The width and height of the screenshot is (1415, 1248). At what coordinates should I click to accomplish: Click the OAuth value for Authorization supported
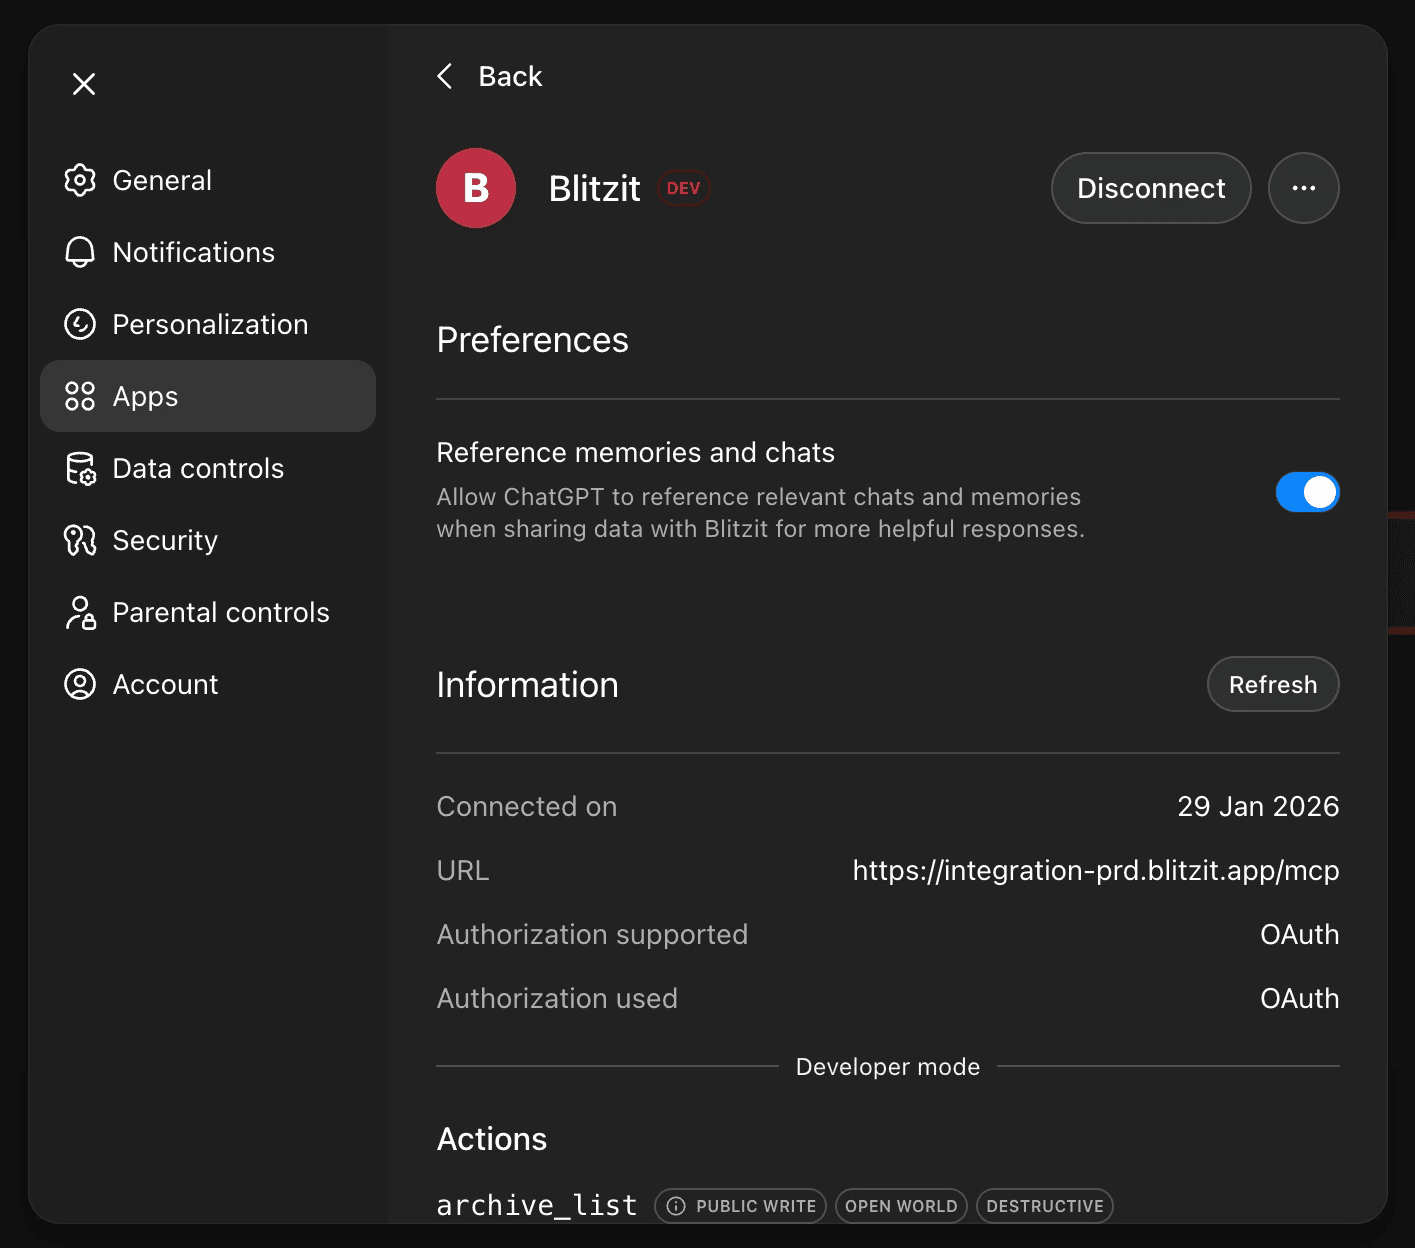(1299, 934)
